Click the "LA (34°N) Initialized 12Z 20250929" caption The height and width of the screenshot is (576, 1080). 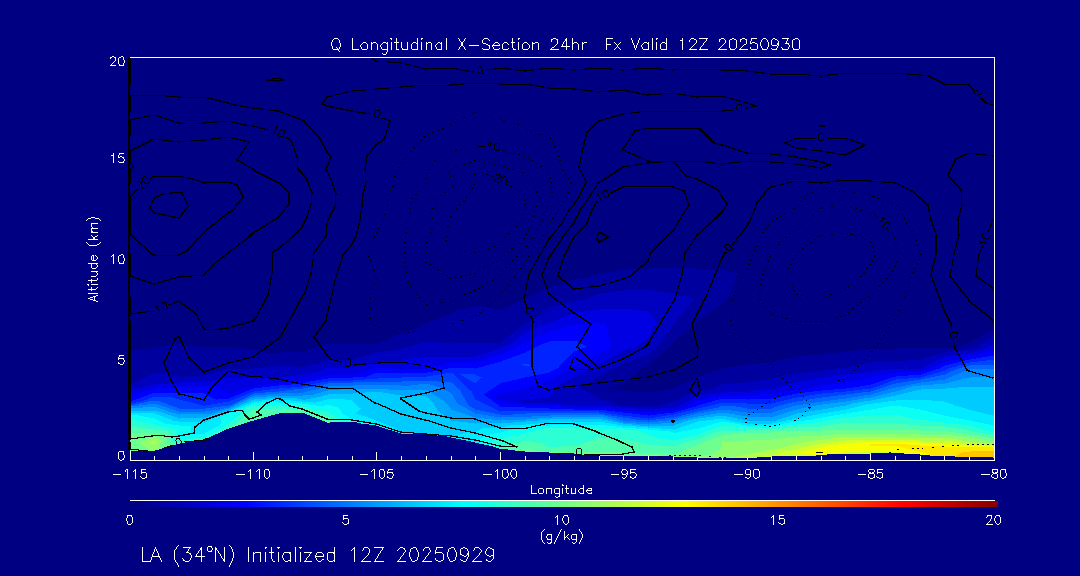click(x=319, y=554)
